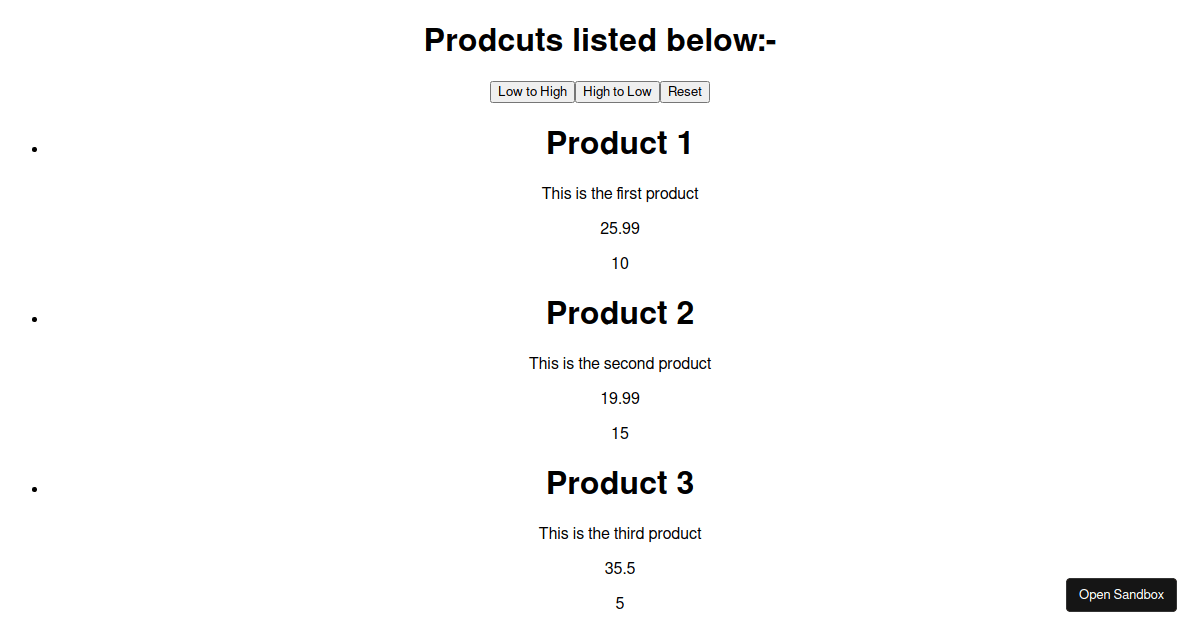Click the bullet marker beside Product 1
This screenshot has height=630, width=1200.
pos(35,149)
